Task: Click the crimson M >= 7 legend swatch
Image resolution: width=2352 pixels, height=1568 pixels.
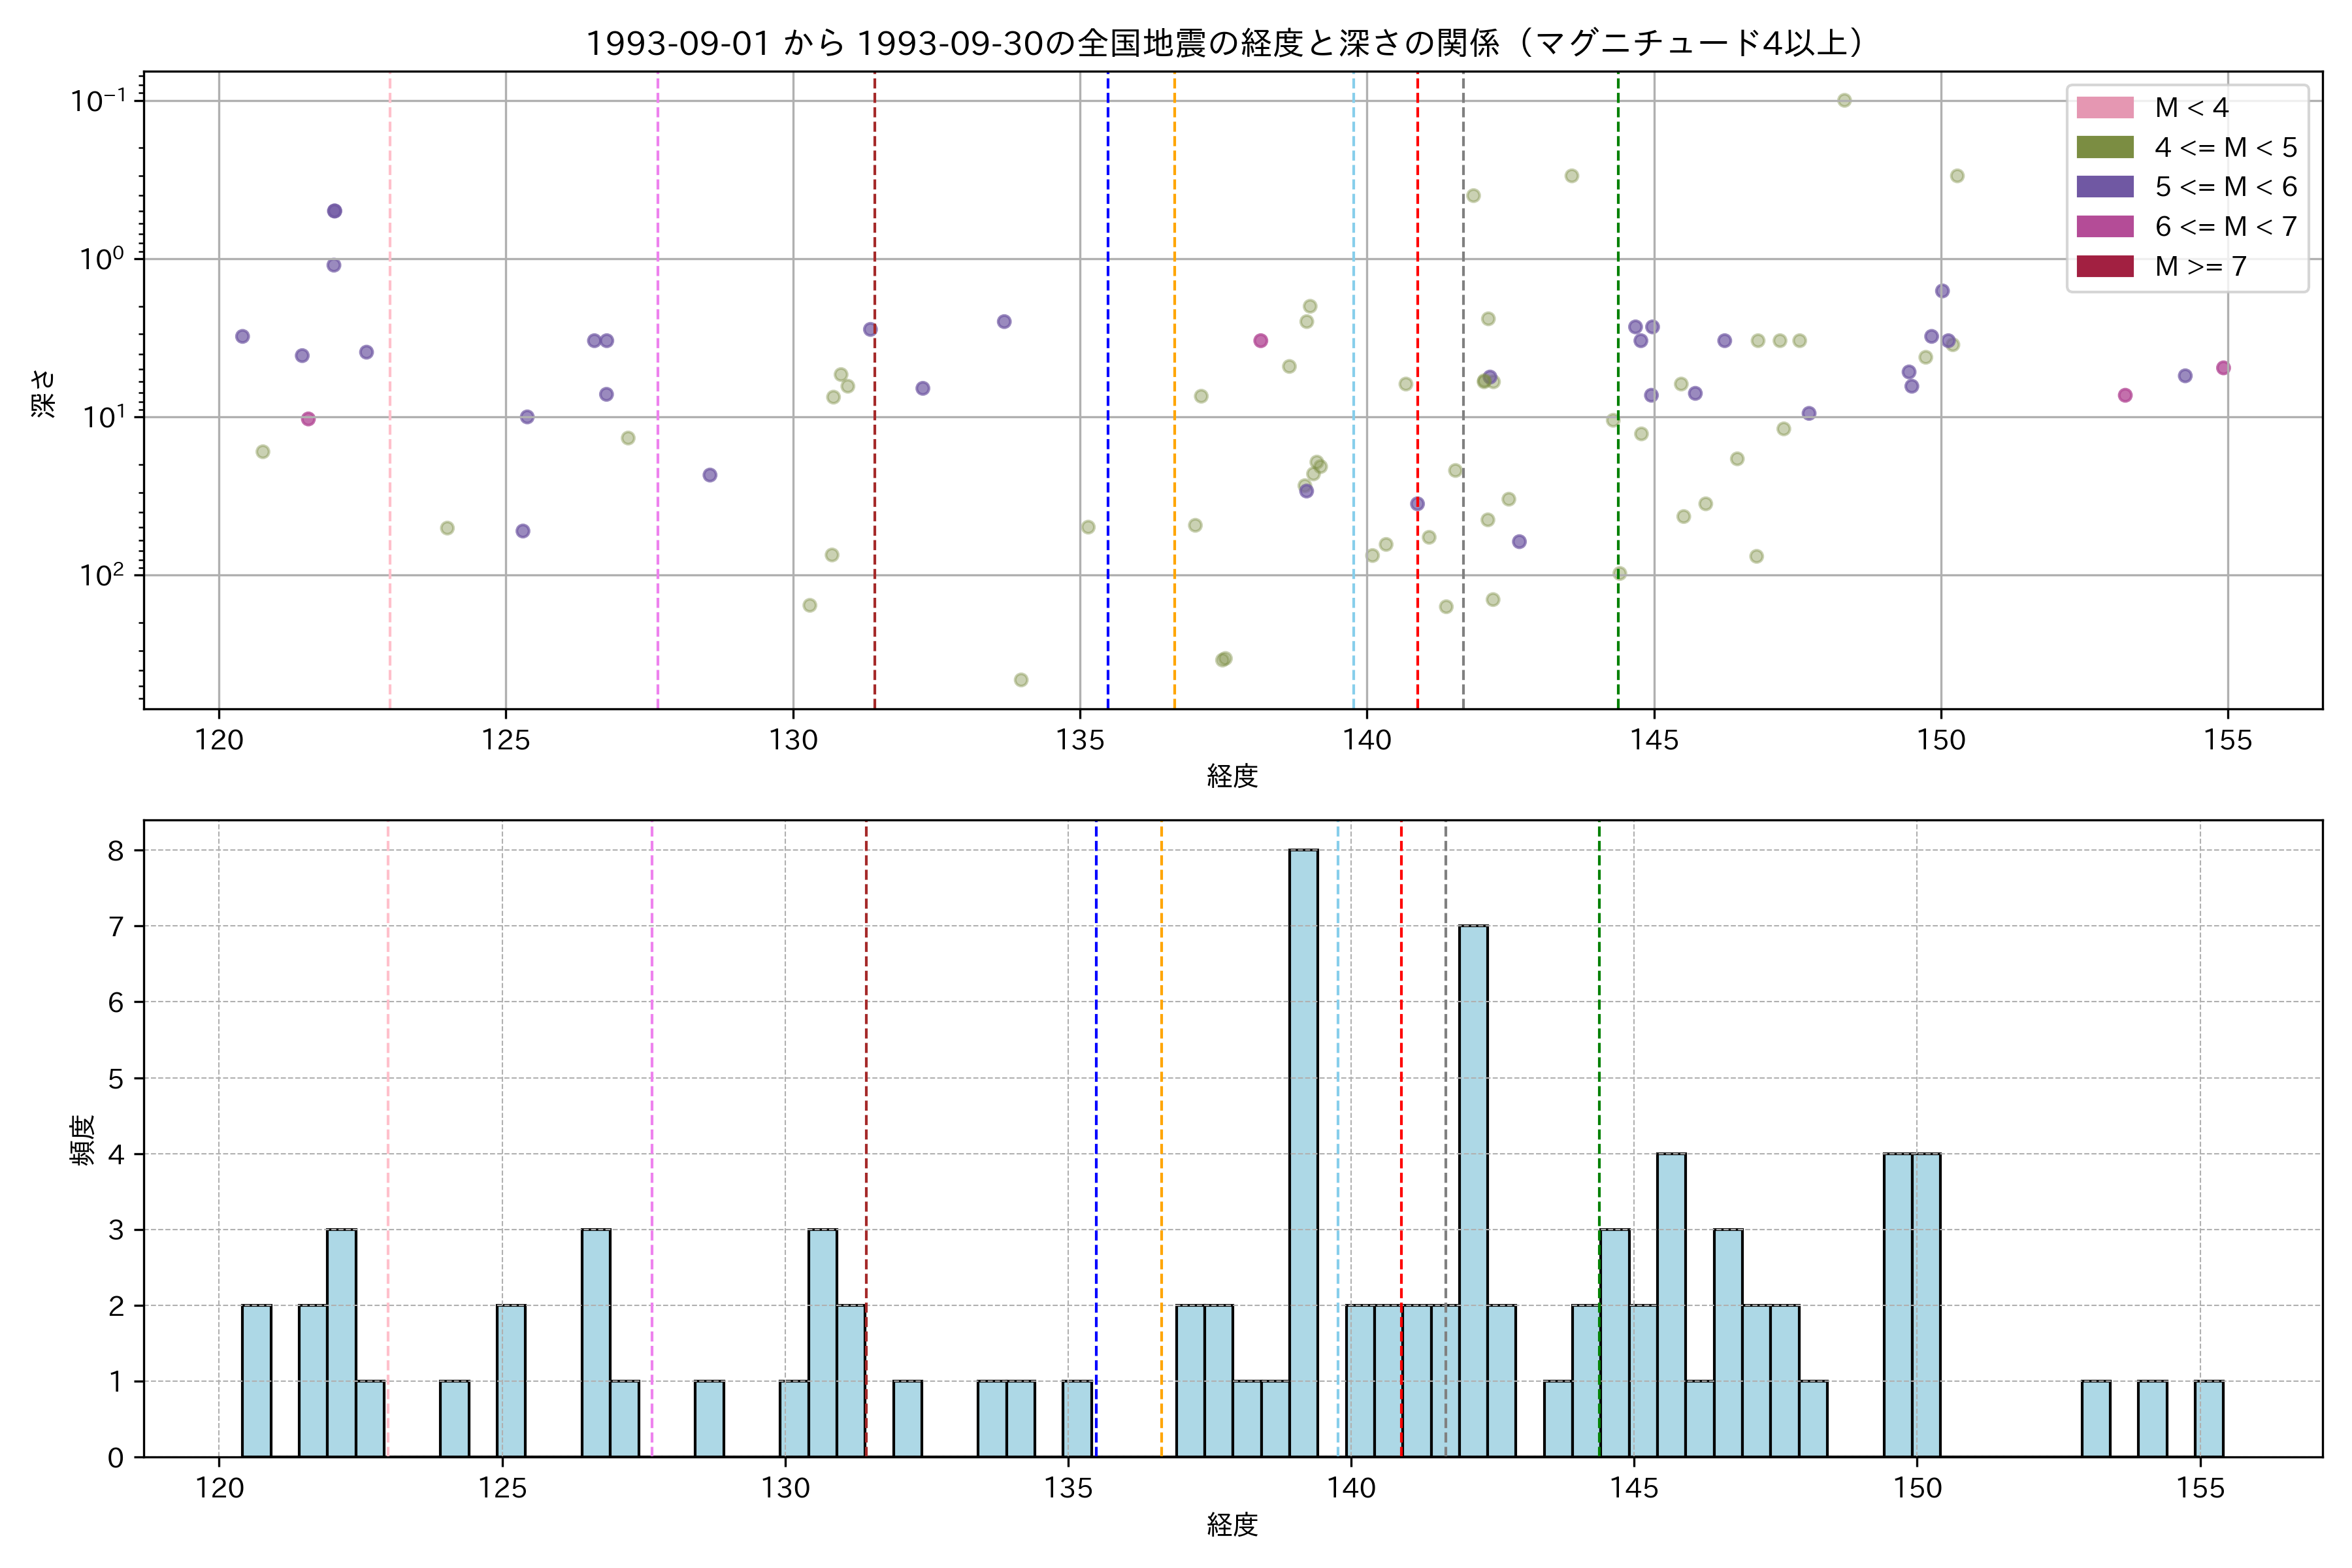Action: tap(2104, 266)
